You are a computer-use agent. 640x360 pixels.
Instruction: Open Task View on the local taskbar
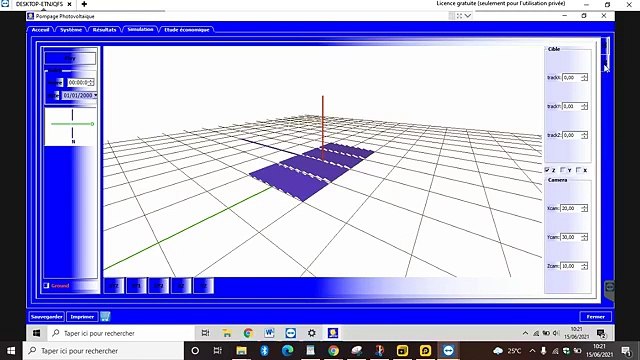(218, 351)
